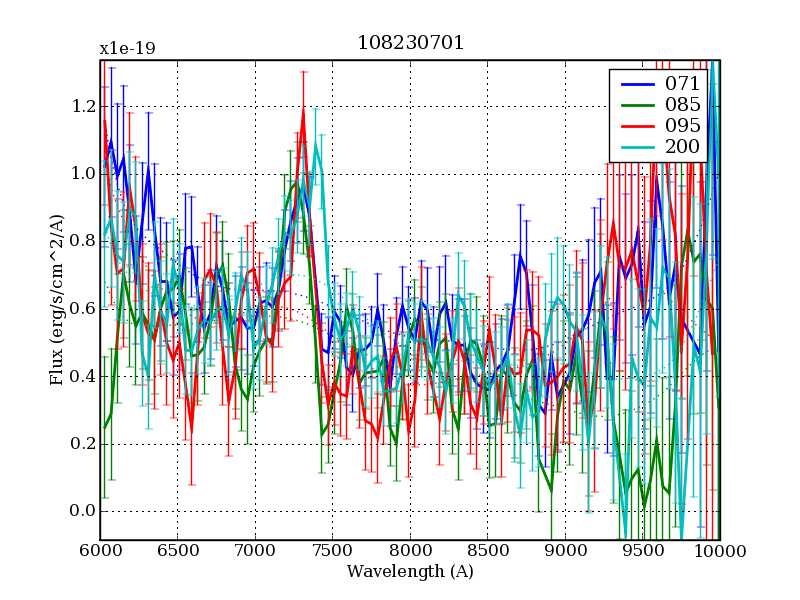Select the 085 legend label
The width and height of the screenshot is (800, 600).
point(683,104)
